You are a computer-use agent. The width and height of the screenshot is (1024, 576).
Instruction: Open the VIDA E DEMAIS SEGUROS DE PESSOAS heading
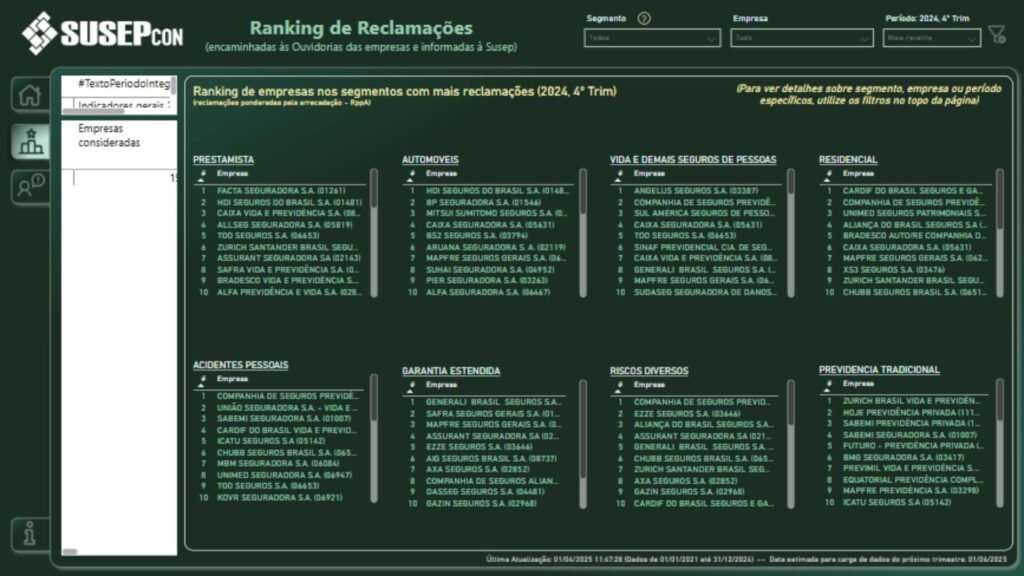pyautogui.click(x=694, y=159)
